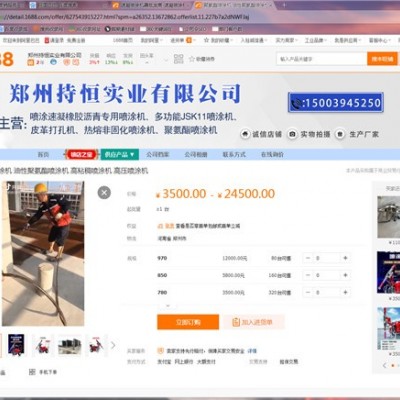Click the product keyword search field
The height and width of the screenshot is (400, 400).
pyautogui.click(x=322, y=59)
